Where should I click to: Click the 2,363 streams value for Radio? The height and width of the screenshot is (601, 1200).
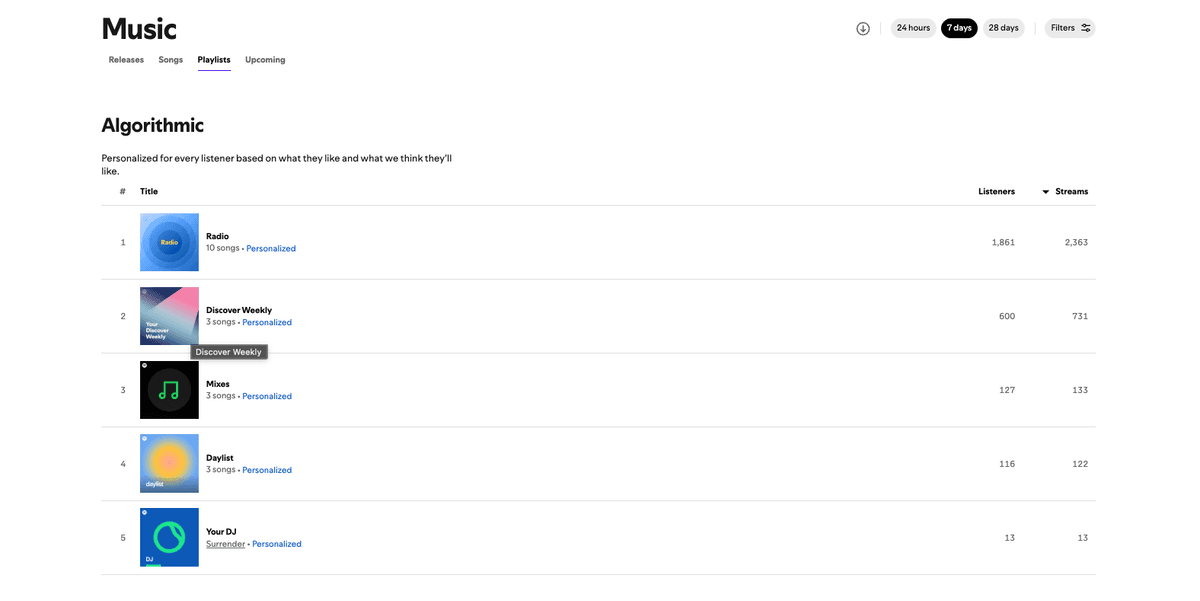point(1076,242)
